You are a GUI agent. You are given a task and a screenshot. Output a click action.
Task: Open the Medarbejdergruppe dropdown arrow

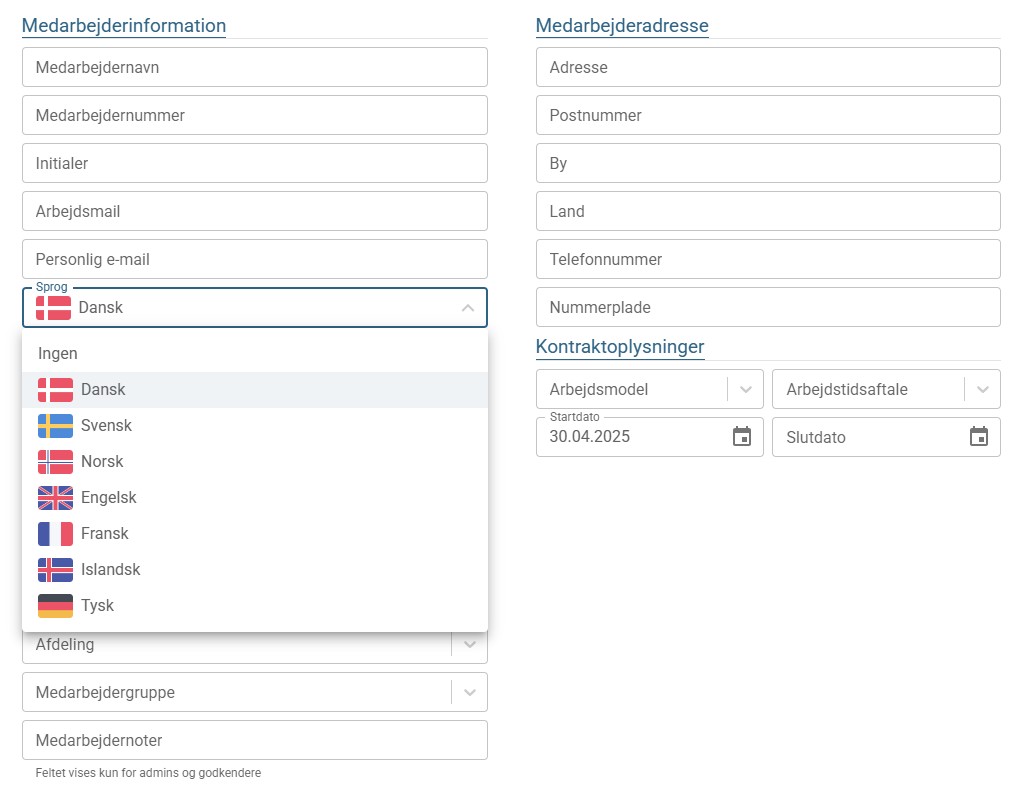tap(469, 692)
